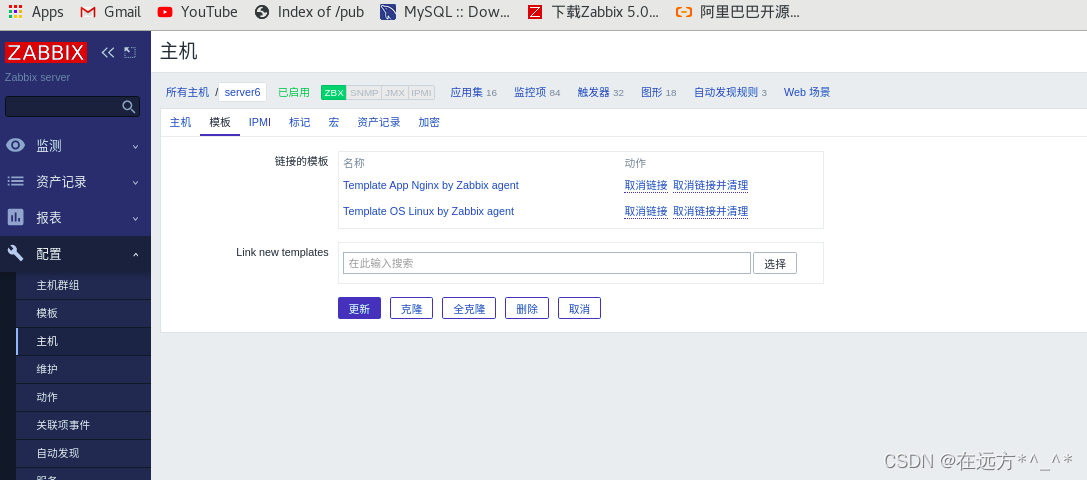Click the 全克隆 button
This screenshot has width=1087, height=480.
[469, 308]
